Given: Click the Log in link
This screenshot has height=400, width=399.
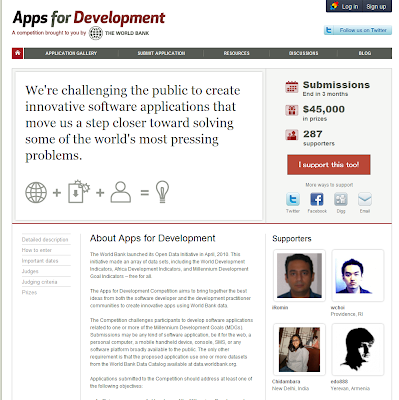Looking at the screenshot, I should point(350,7).
